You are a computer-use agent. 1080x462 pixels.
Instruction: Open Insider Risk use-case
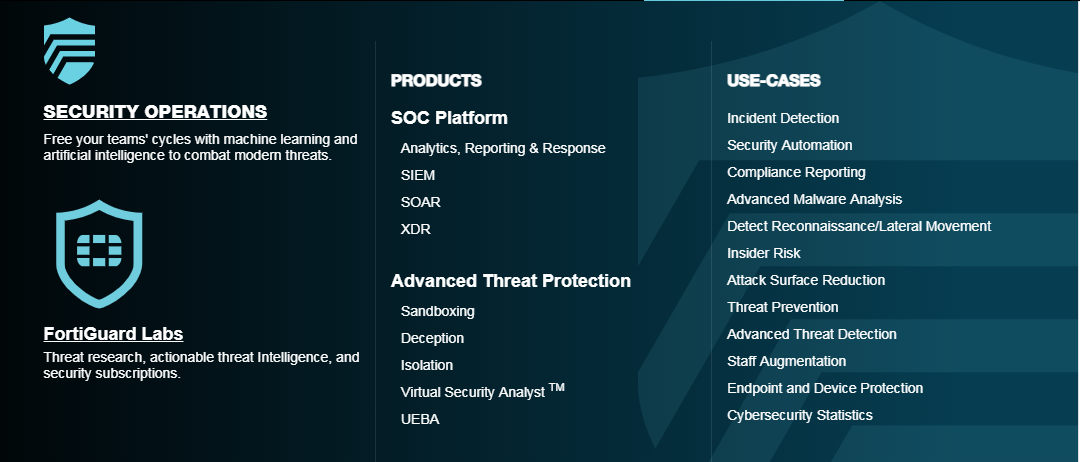point(763,253)
